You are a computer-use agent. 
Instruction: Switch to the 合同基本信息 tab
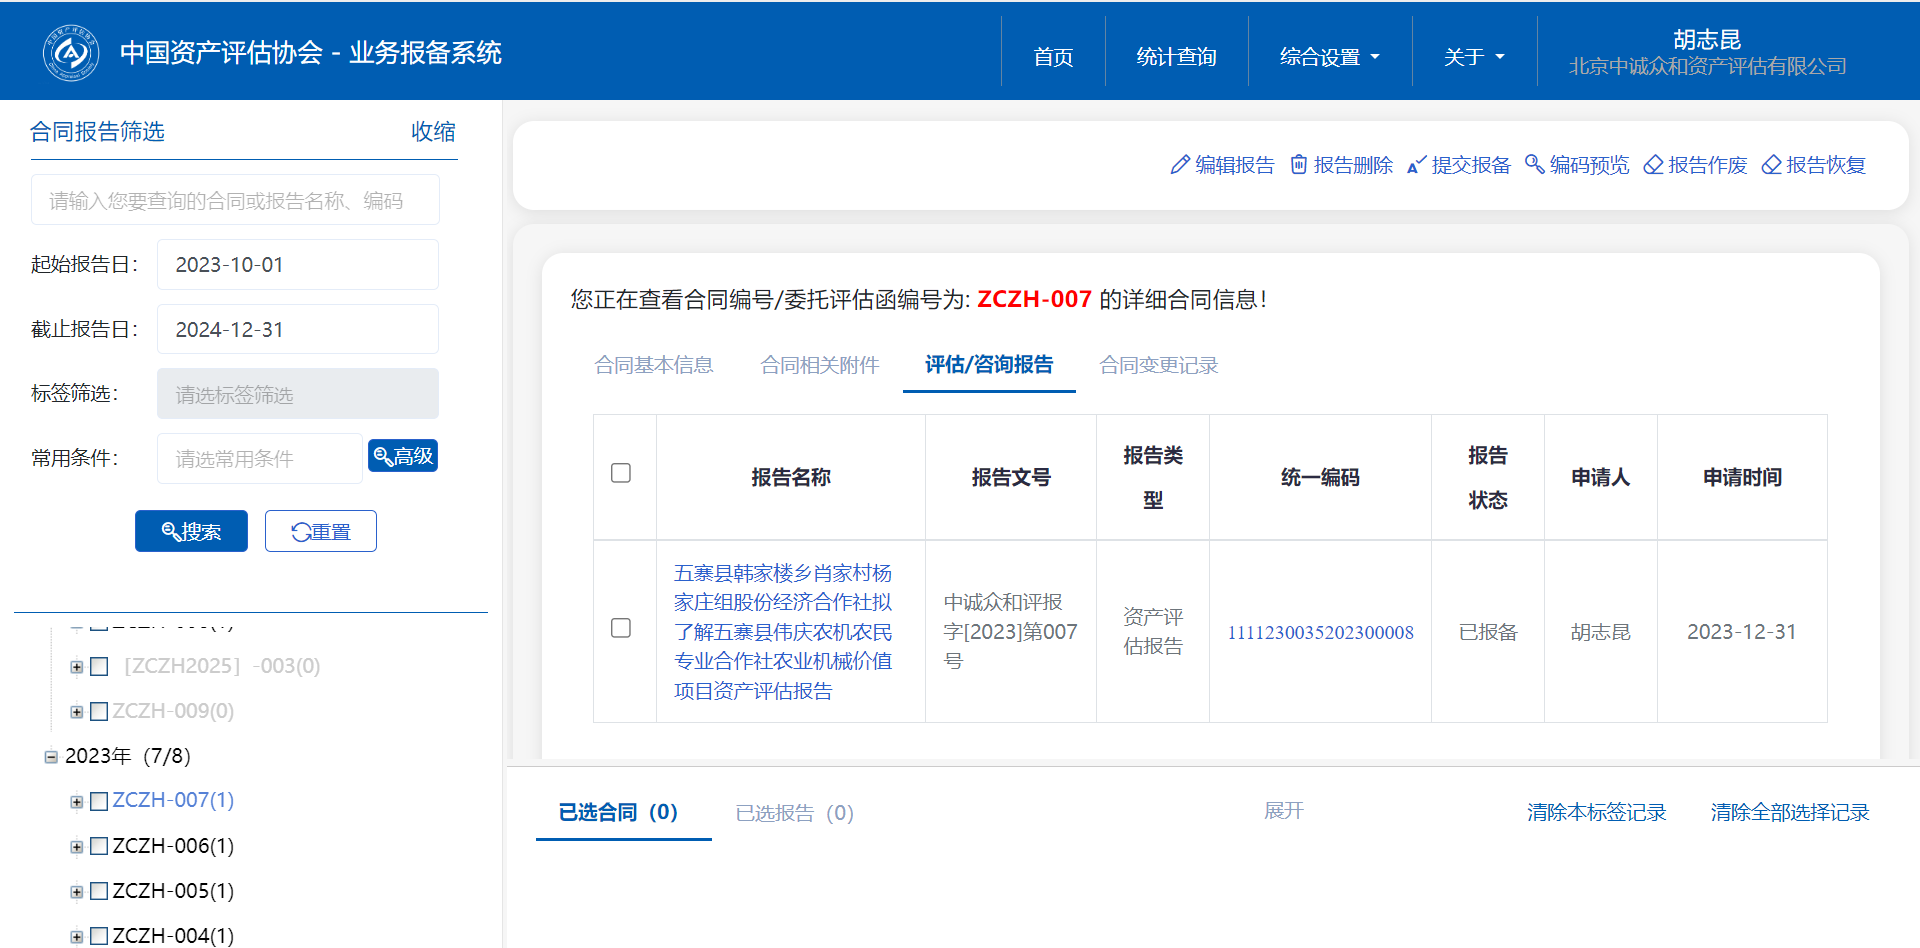point(654,365)
